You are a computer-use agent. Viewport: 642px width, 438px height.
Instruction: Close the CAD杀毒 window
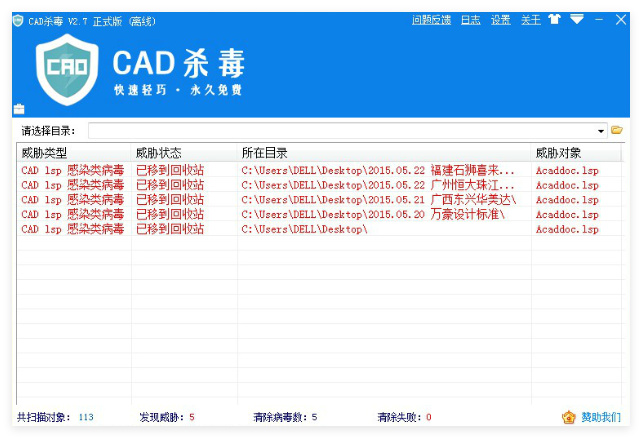tap(621, 19)
